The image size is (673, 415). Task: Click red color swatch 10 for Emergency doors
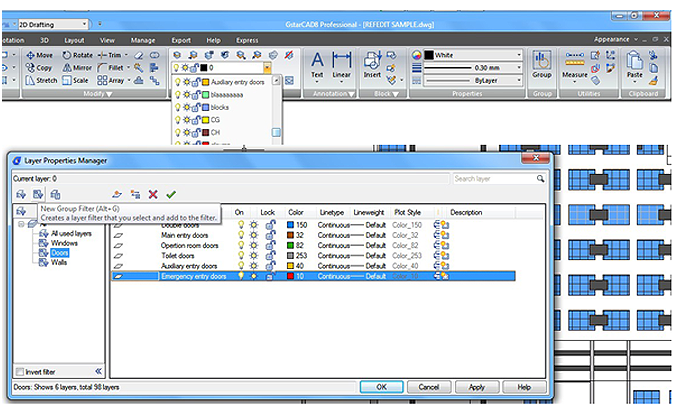pos(291,276)
